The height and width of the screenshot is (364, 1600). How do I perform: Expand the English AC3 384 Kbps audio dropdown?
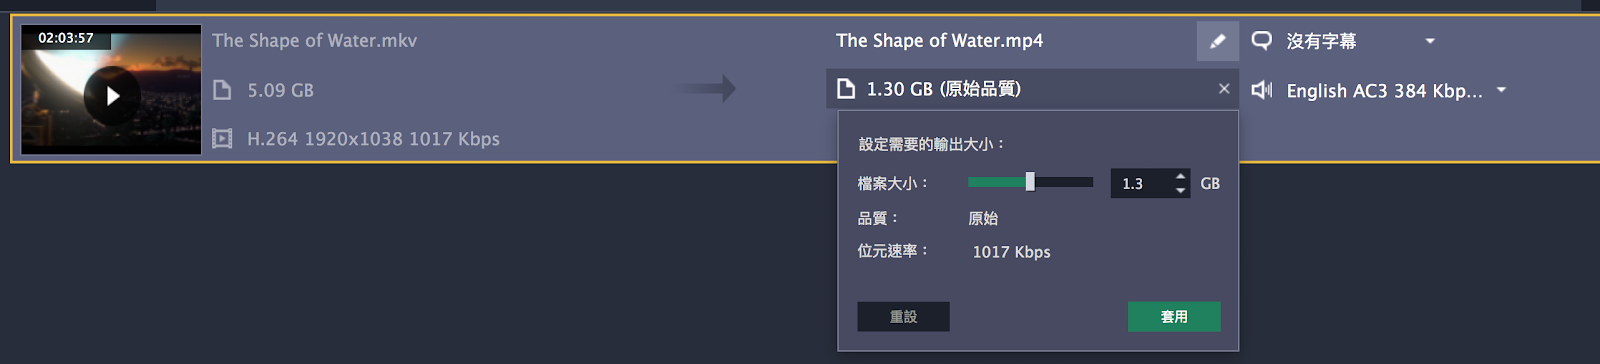point(1501,90)
